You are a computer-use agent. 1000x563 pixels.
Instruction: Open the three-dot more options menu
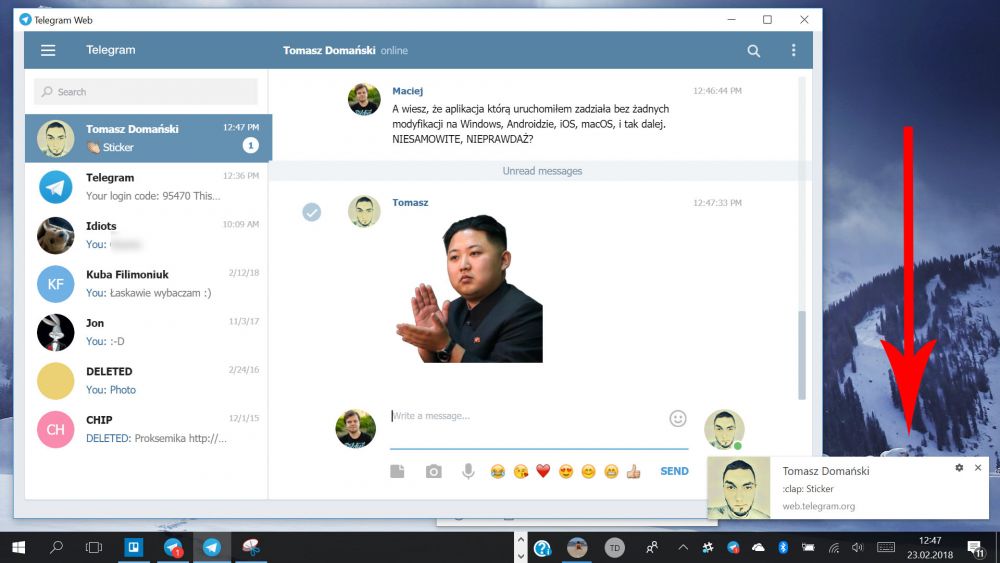[x=793, y=50]
